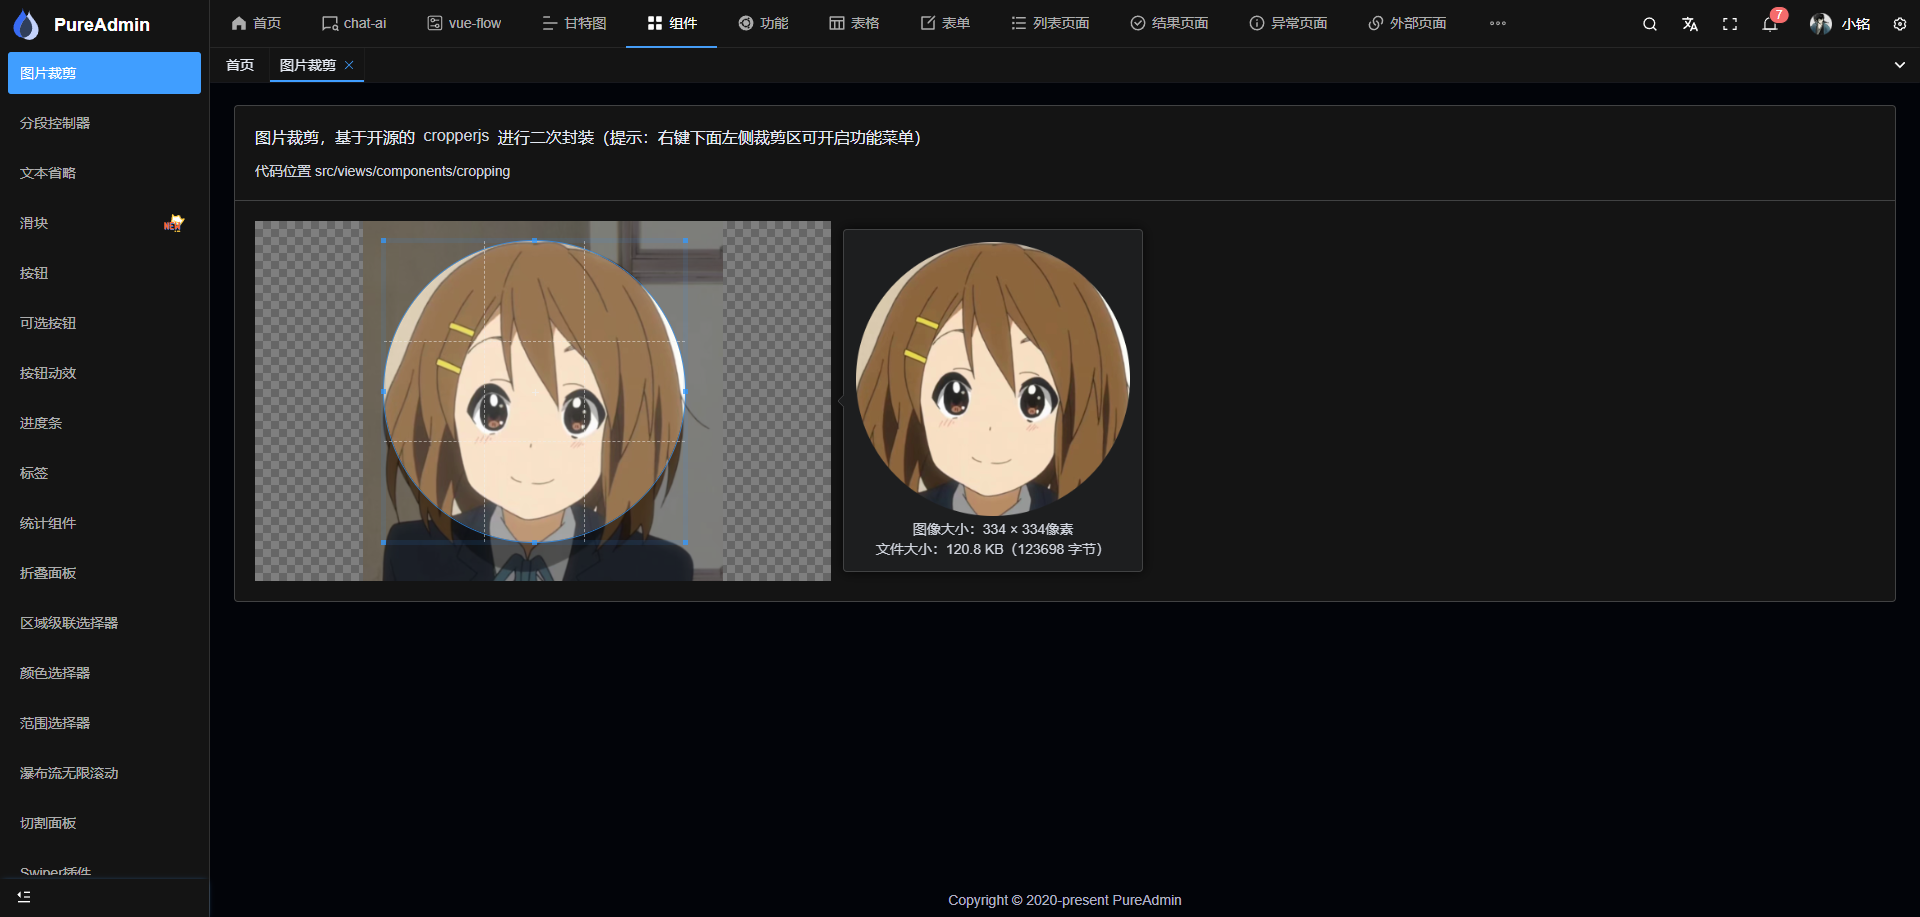Open the vue-flow menu item
Viewport: 1920px width, 917px height.
(464, 23)
